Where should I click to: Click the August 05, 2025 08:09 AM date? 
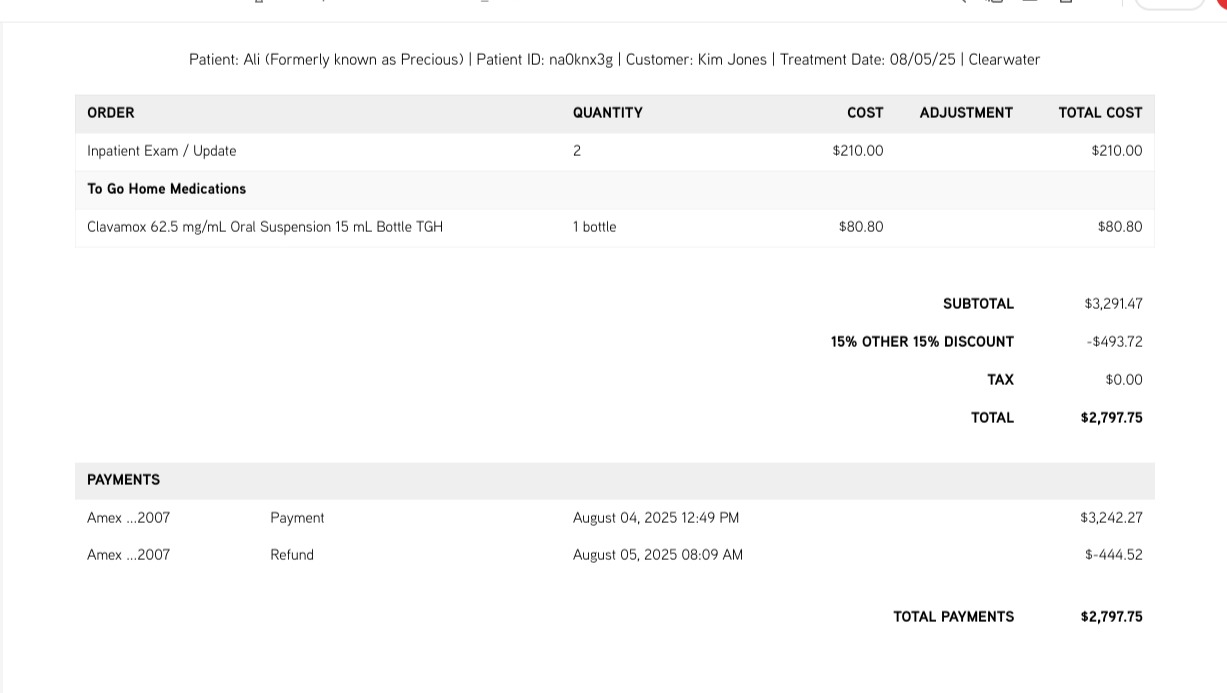(x=657, y=555)
